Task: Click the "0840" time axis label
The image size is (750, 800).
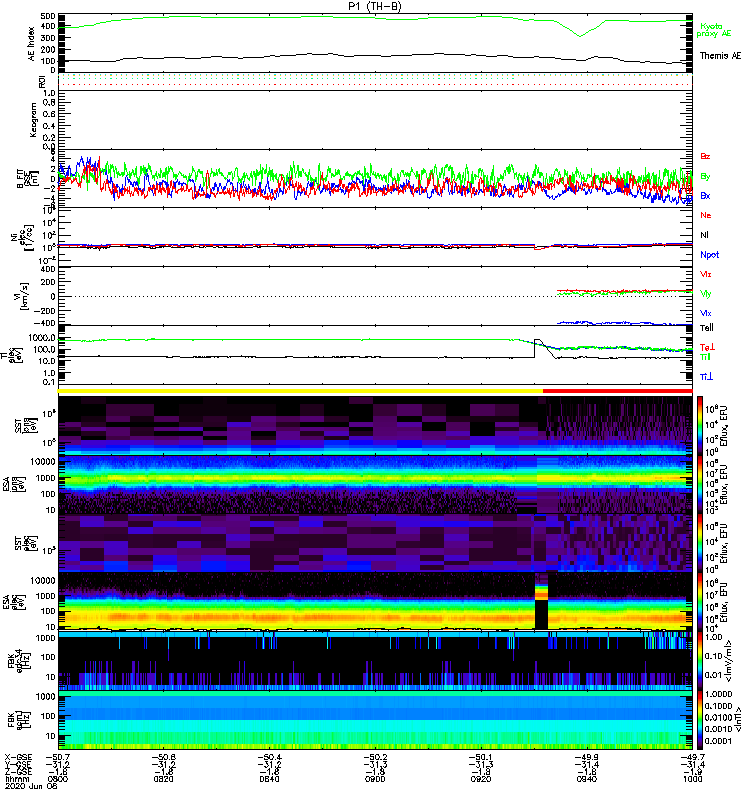Action: tap(269, 779)
